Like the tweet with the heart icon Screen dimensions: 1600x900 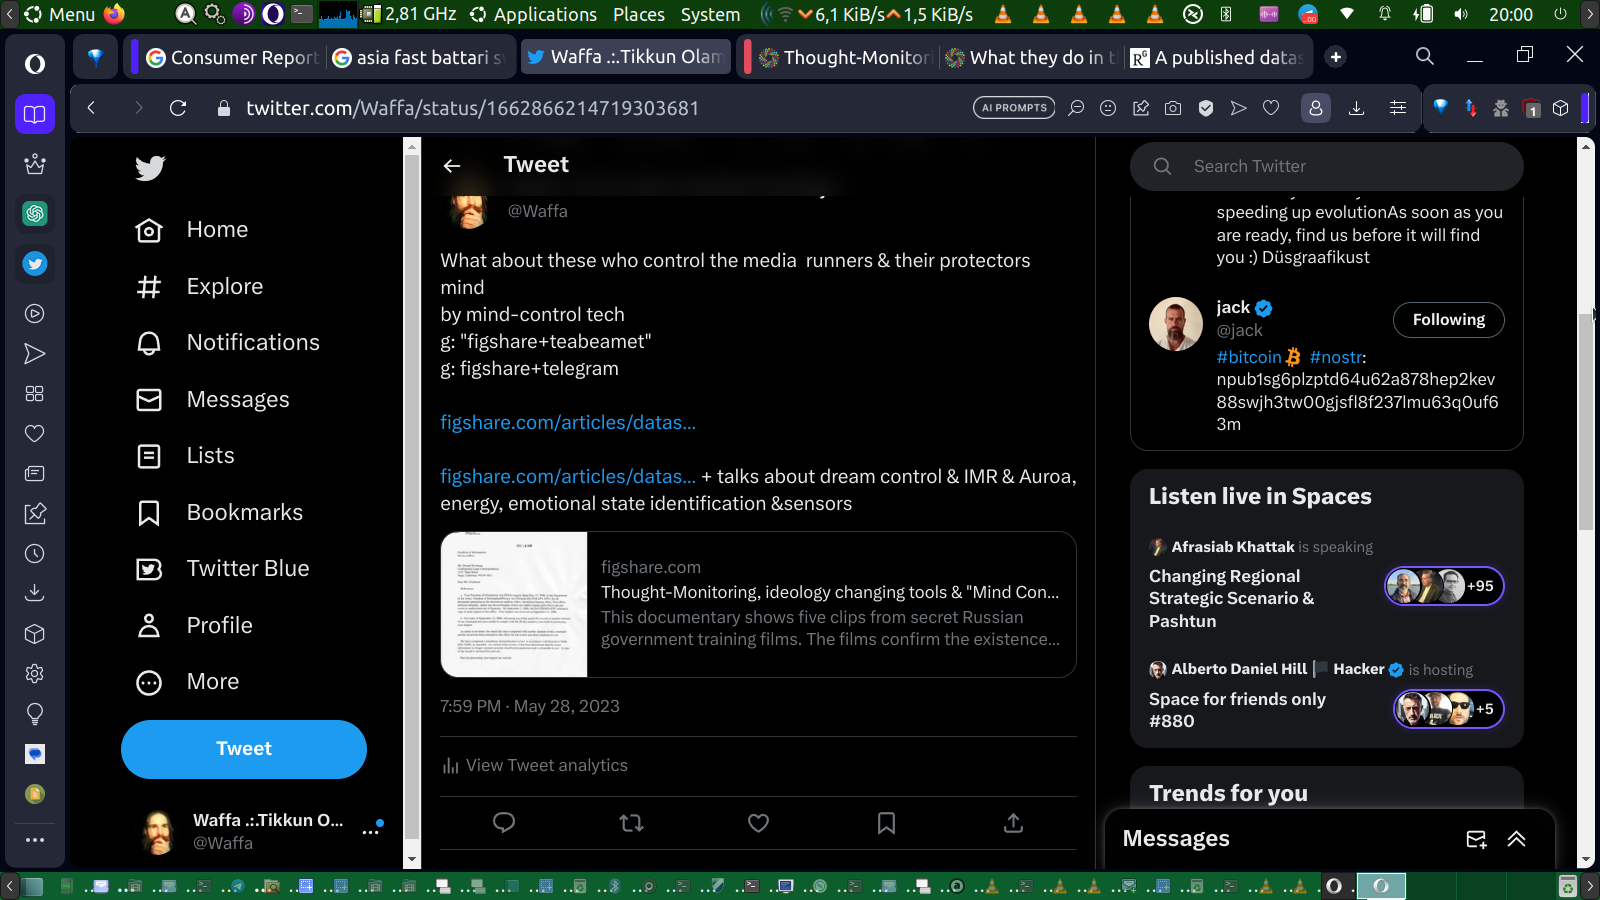(759, 823)
